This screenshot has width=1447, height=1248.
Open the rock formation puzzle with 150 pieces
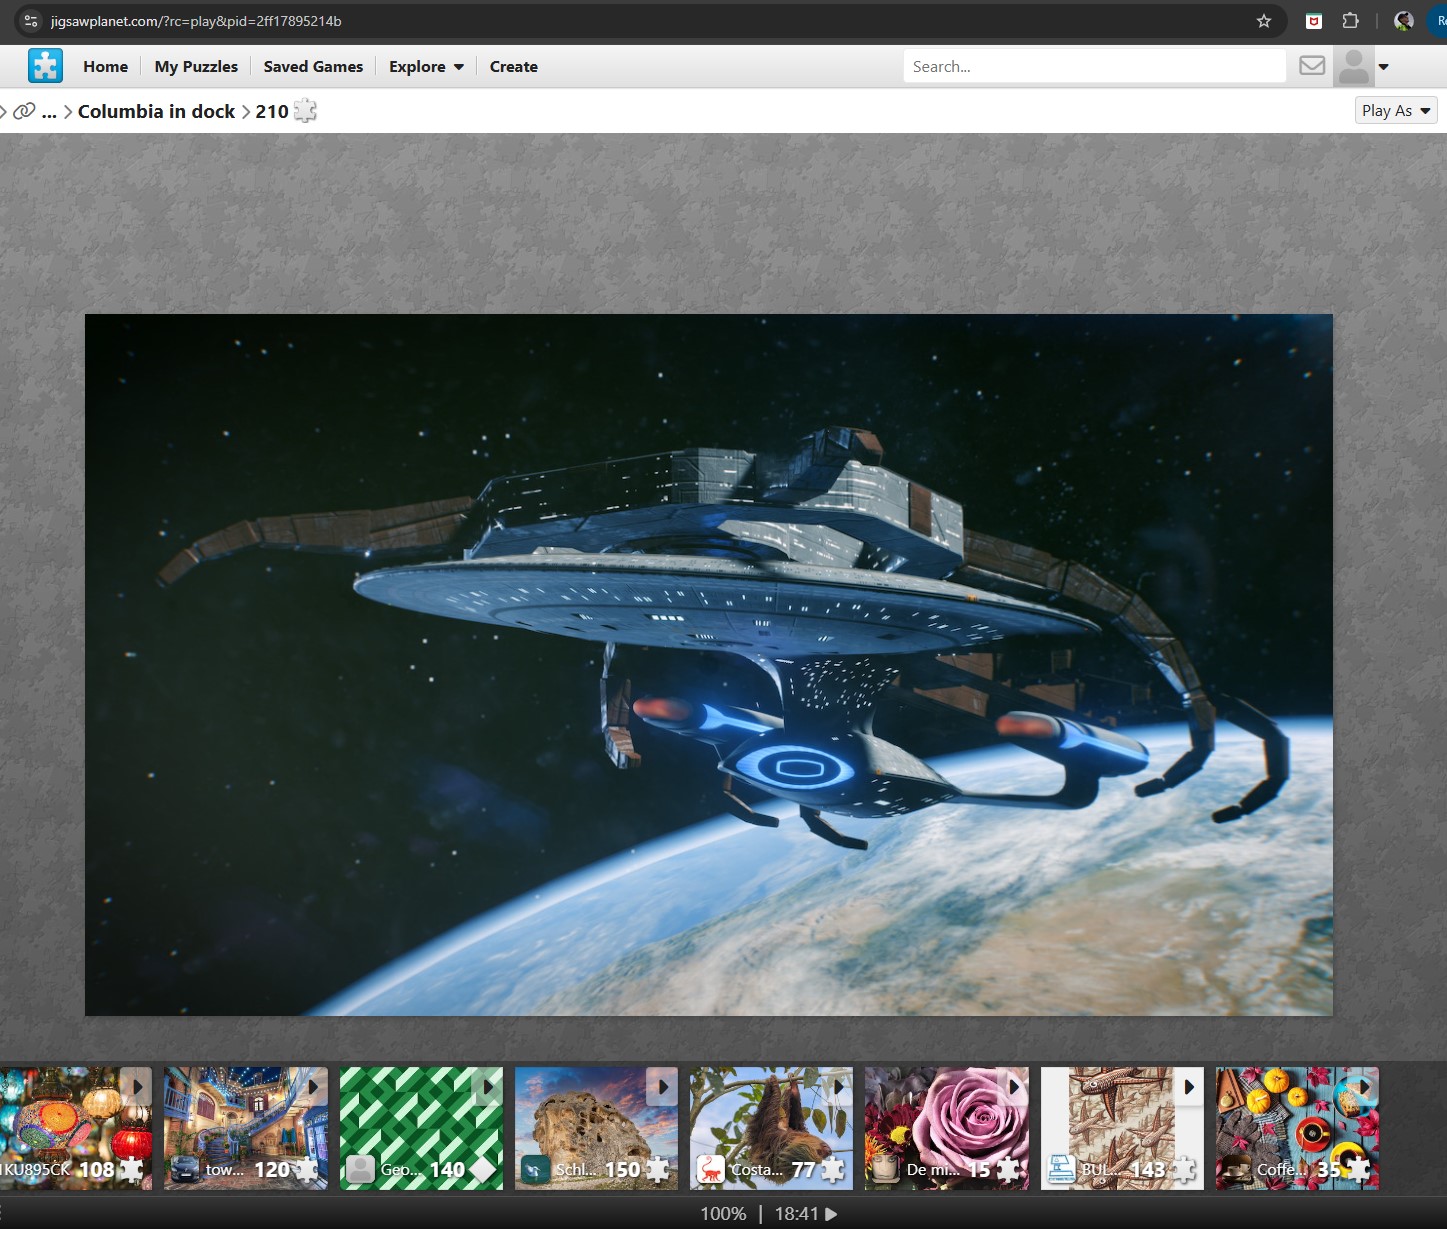[x=596, y=1128]
